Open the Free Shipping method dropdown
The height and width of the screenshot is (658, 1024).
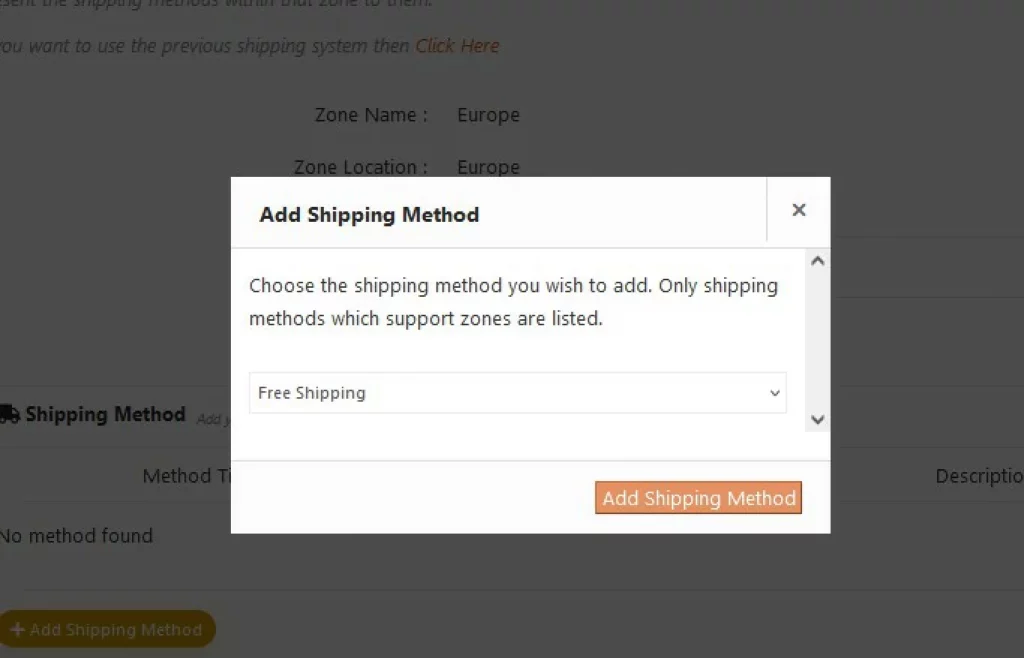click(x=517, y=393)
